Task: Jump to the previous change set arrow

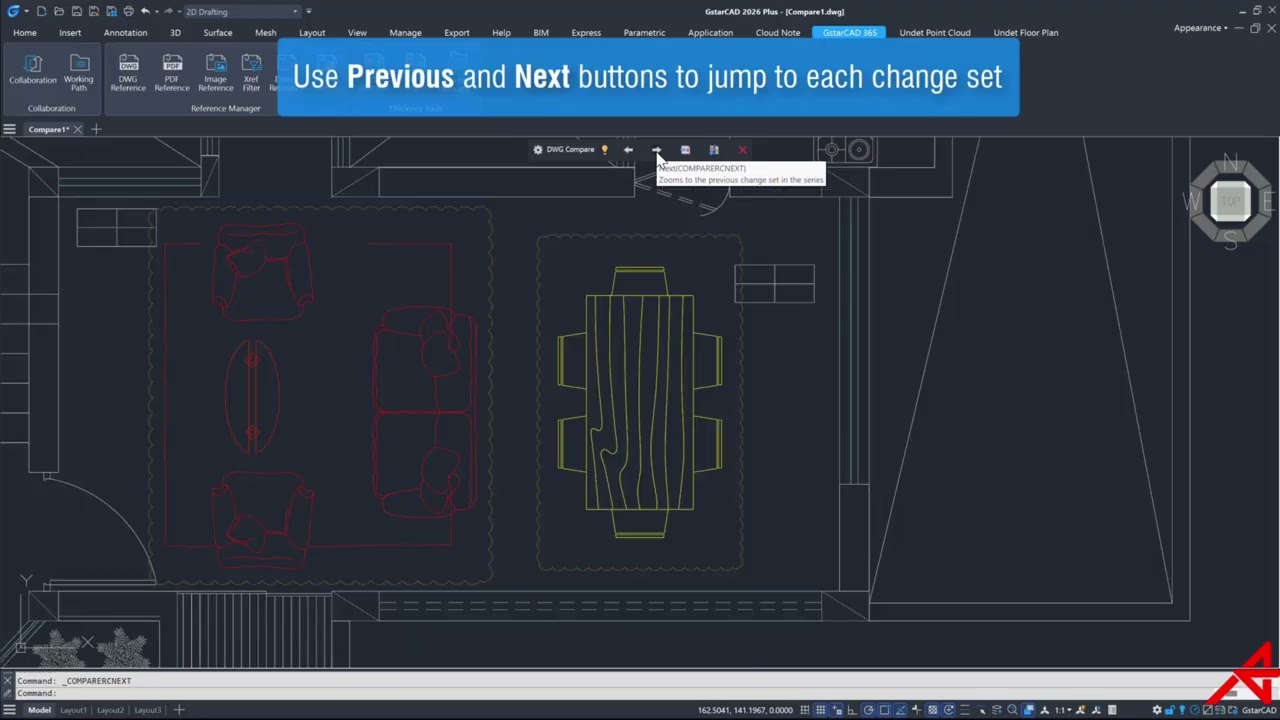Action: [628, 150]
